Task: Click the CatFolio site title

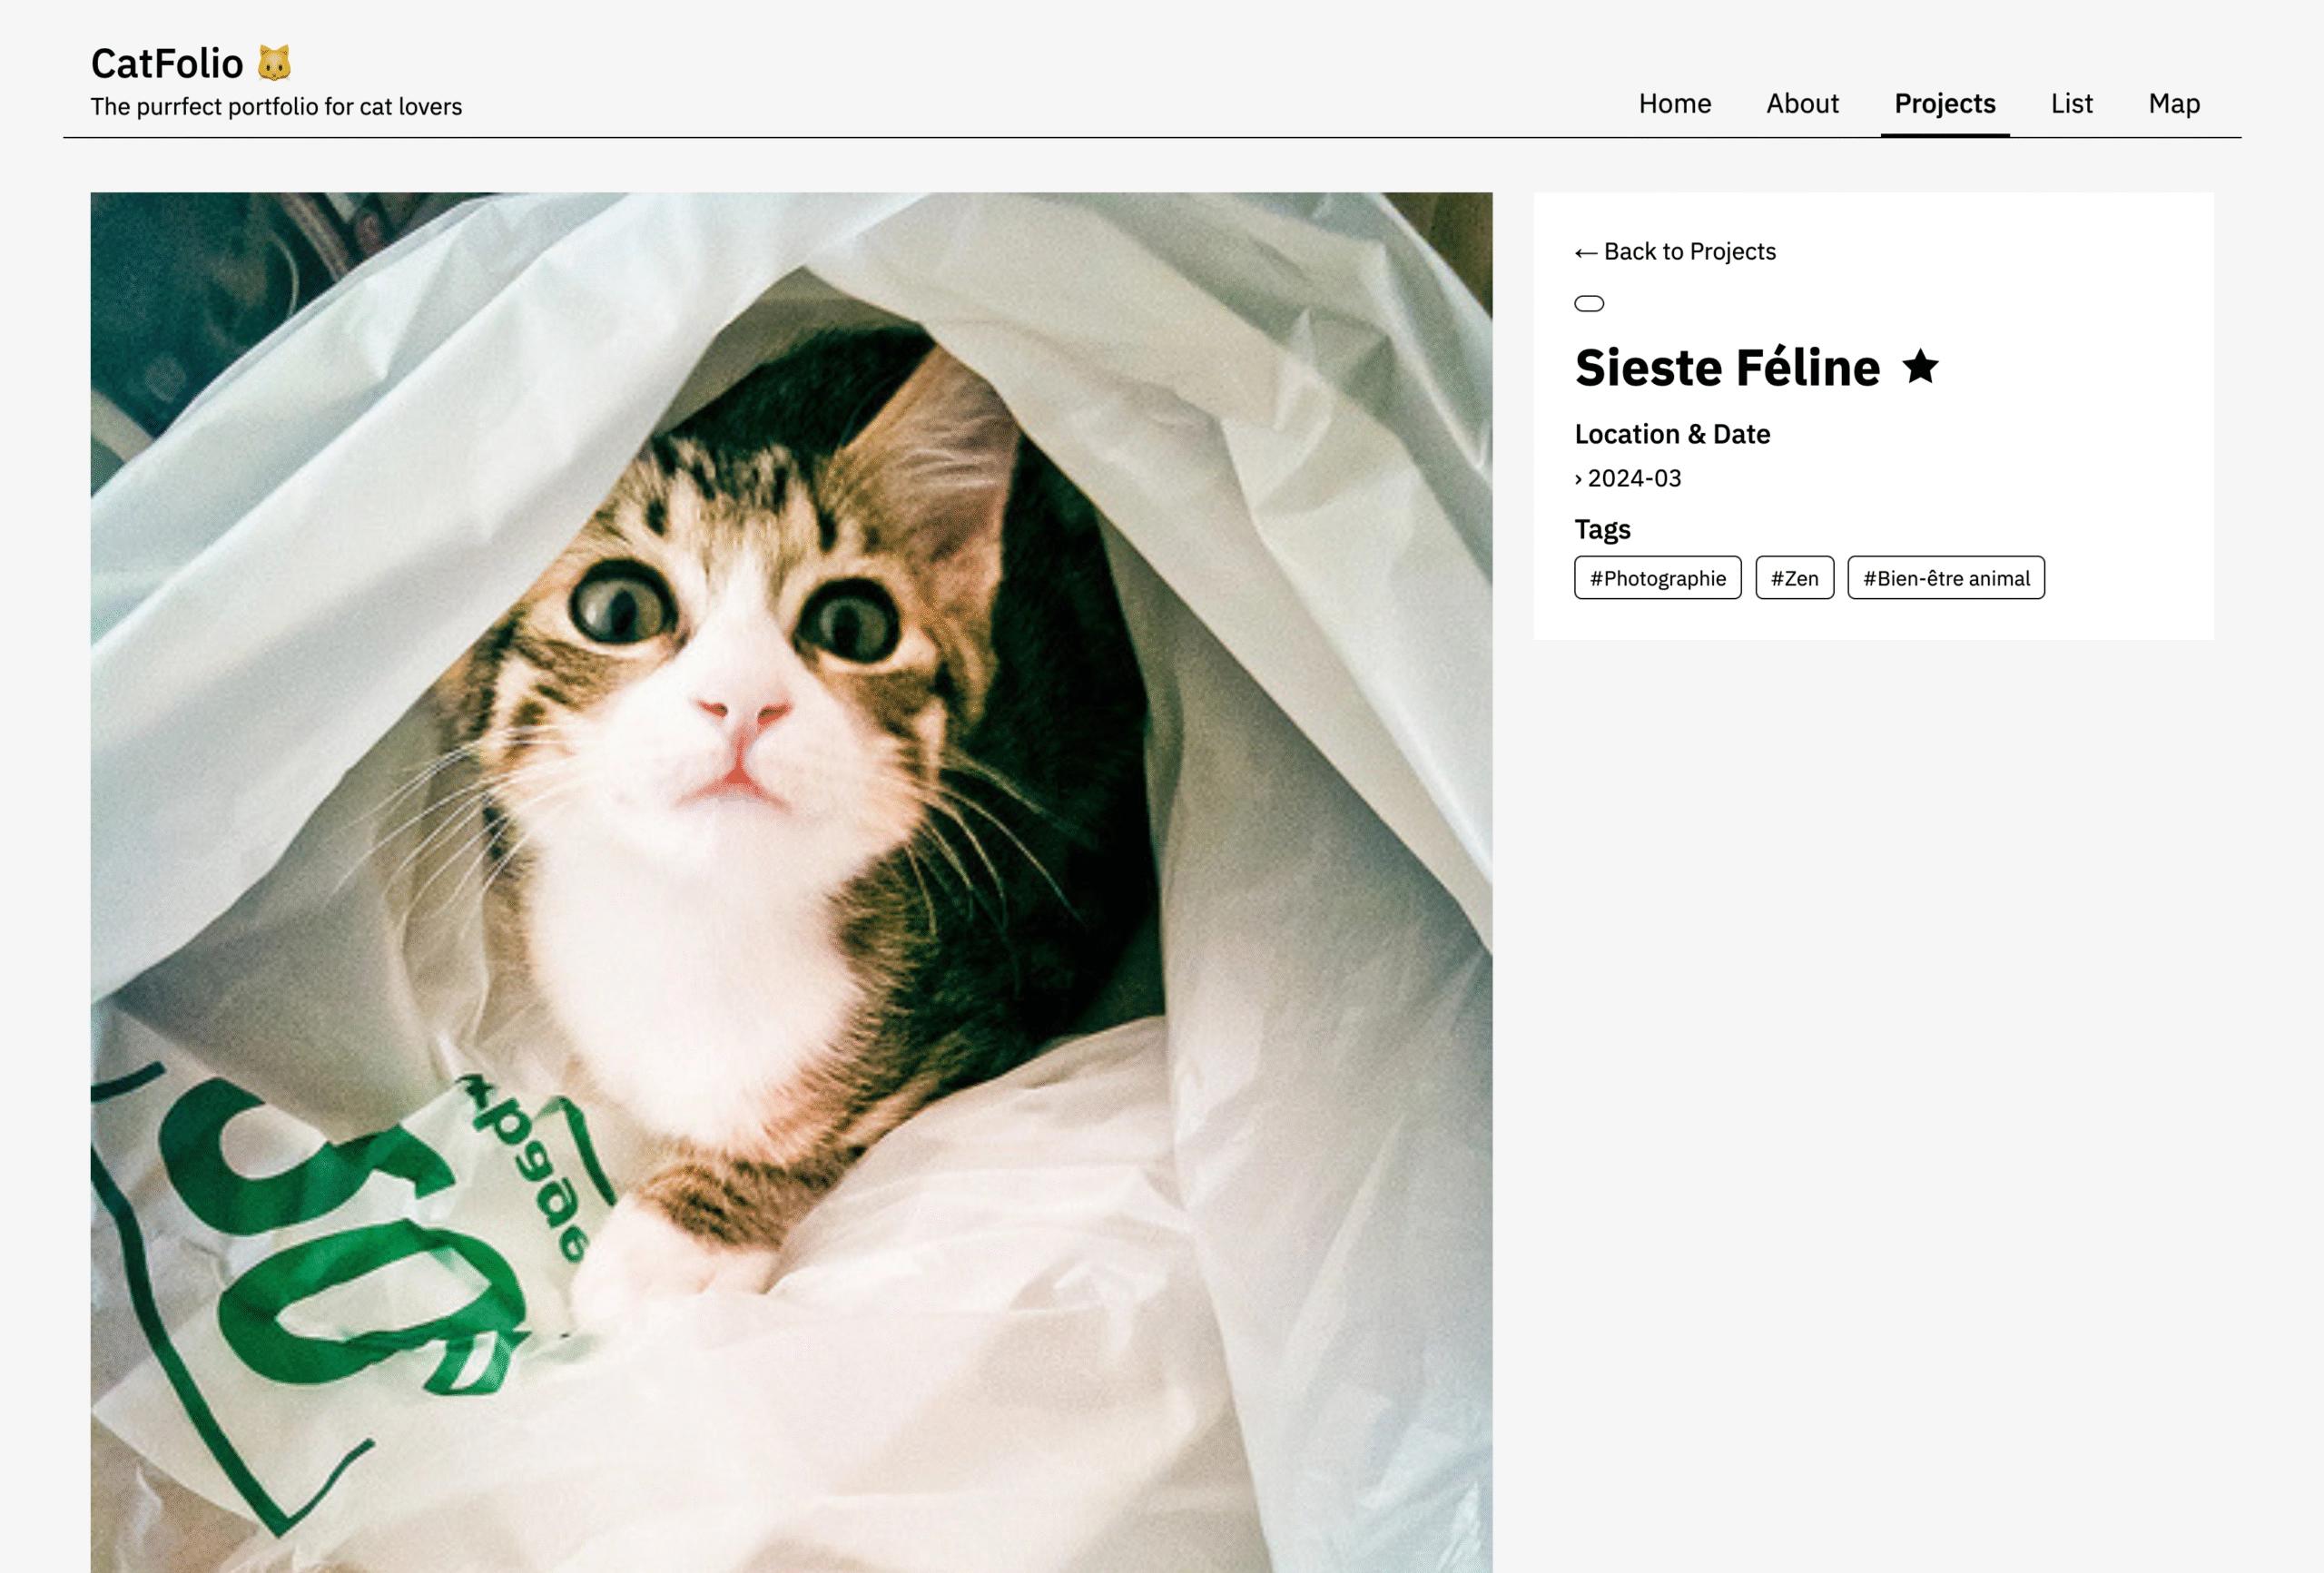Action: tap(166, 62)
